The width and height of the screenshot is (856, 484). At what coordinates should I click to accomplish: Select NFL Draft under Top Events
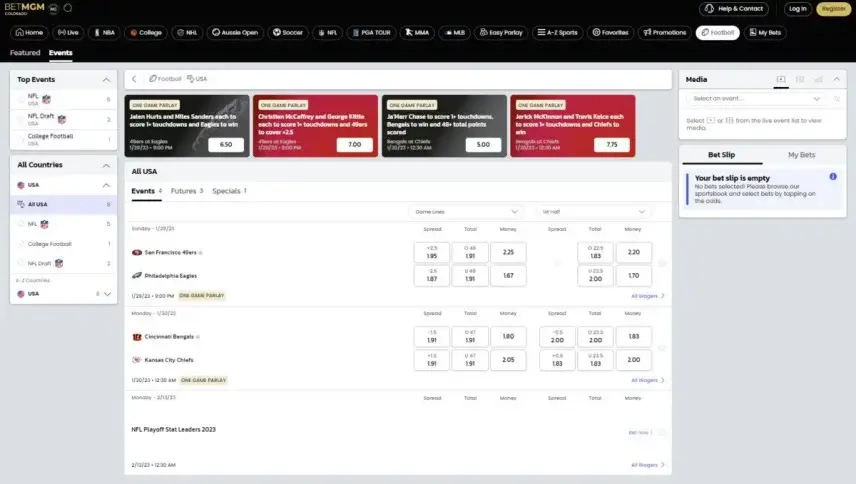[x=64, y=119]
